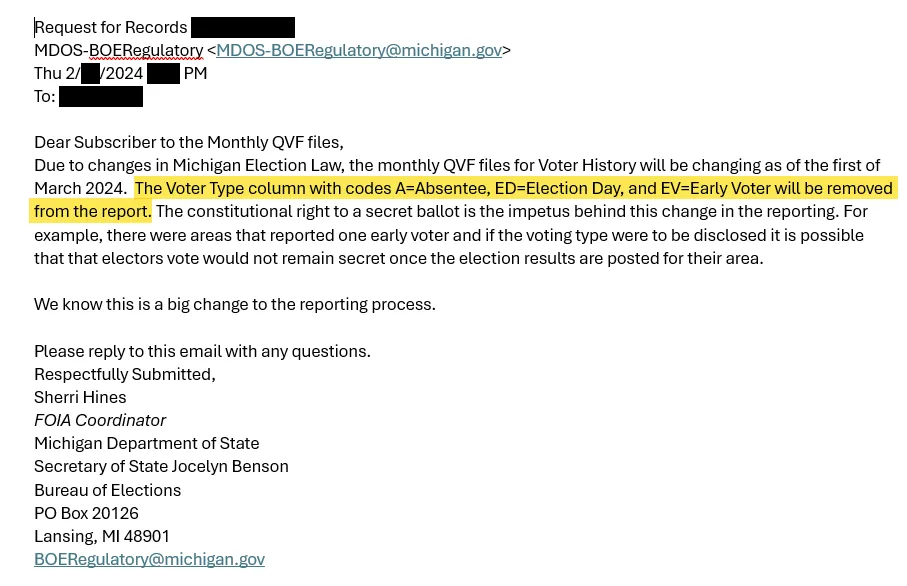Select the sender name MDOS-BOERegulatory
This screenshot has width=907, height=586.
118,50
